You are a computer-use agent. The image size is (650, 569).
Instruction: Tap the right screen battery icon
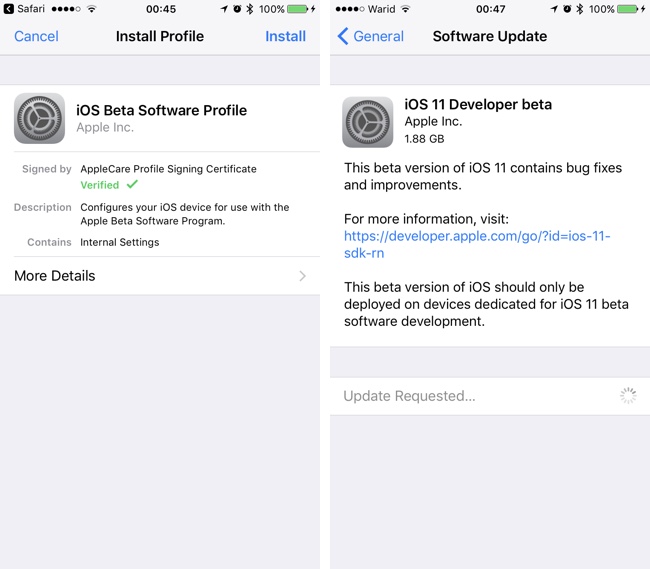[x=628, y=9]
